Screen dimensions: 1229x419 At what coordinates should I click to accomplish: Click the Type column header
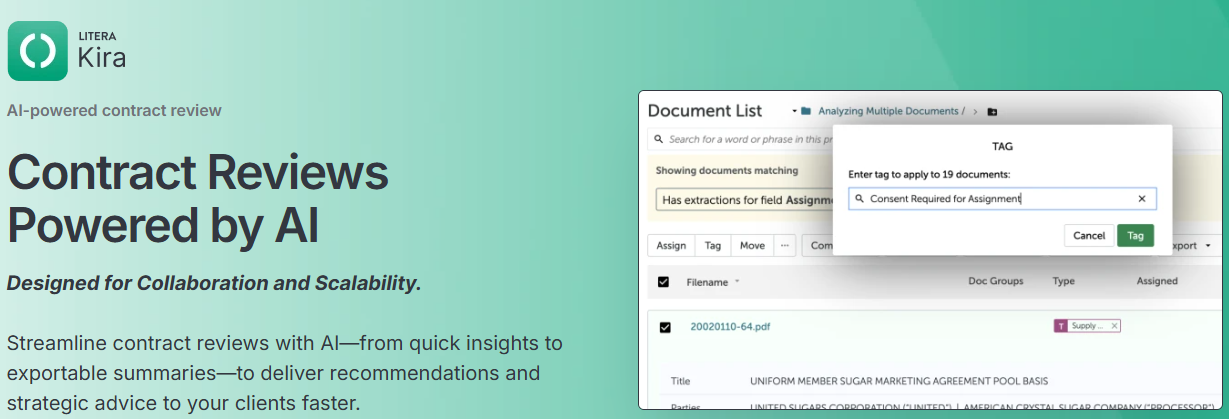pos(1063,282)
